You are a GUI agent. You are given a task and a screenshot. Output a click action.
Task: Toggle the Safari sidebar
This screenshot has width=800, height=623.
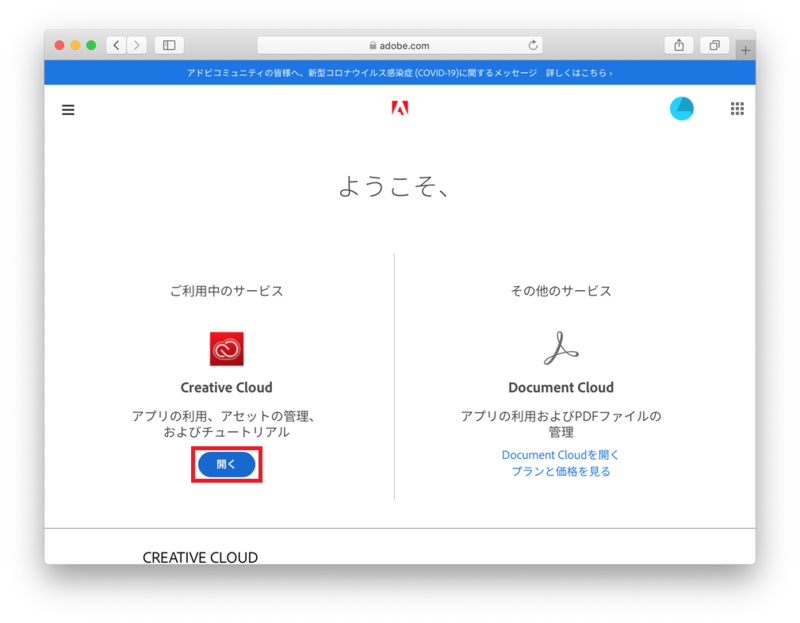pyautogui.click(x=169, y=45)
